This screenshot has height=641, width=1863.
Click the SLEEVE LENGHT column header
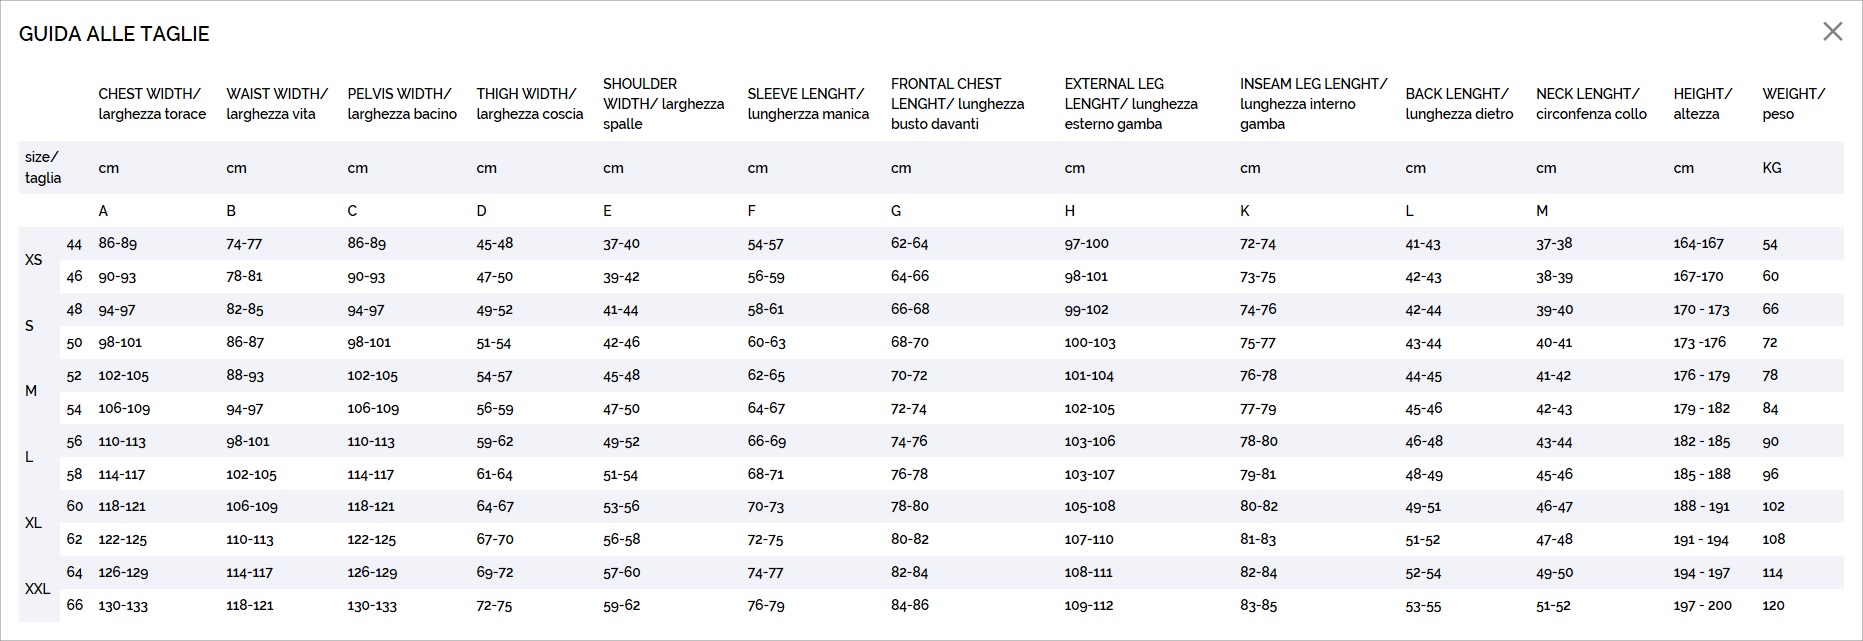pyautogui.click(x=808, y=104)
